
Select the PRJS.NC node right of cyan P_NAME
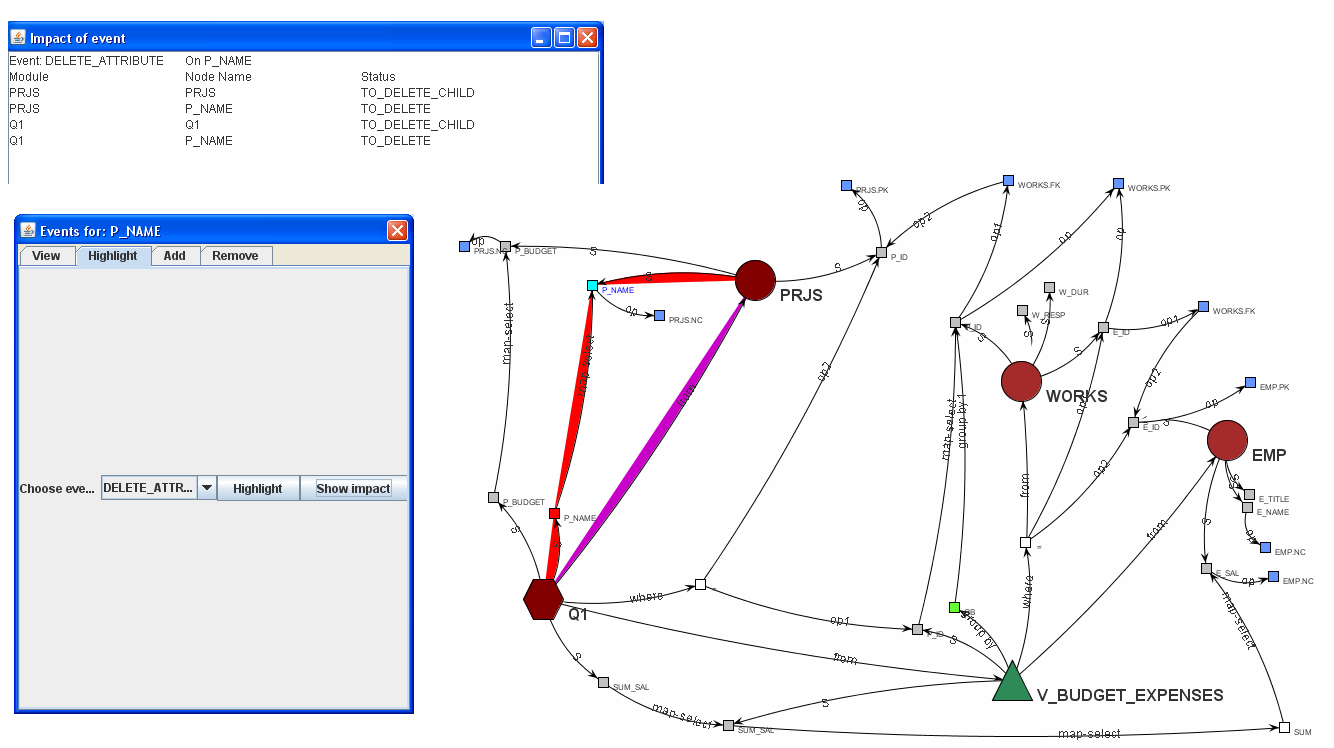[659, 316]
